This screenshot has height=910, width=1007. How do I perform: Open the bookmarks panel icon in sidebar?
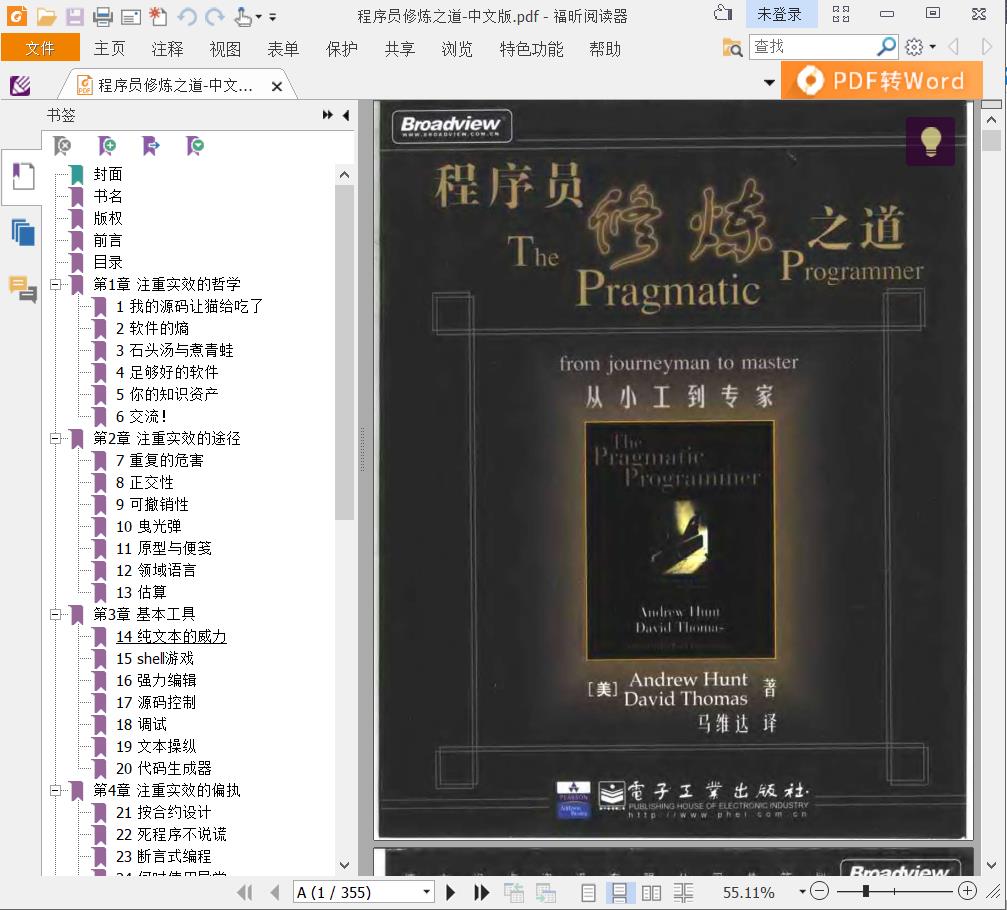click(x=23, y=176)
